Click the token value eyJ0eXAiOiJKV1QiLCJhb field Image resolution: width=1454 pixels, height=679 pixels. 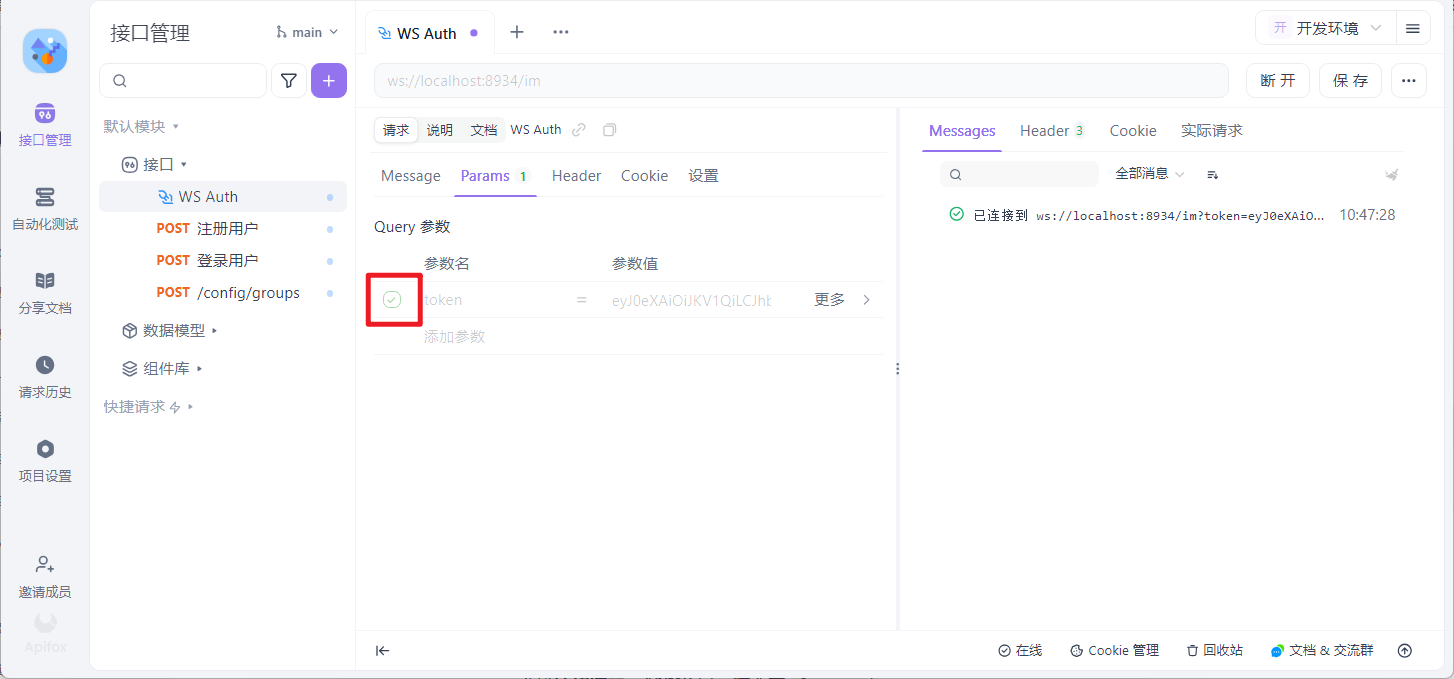coord(692,300)
